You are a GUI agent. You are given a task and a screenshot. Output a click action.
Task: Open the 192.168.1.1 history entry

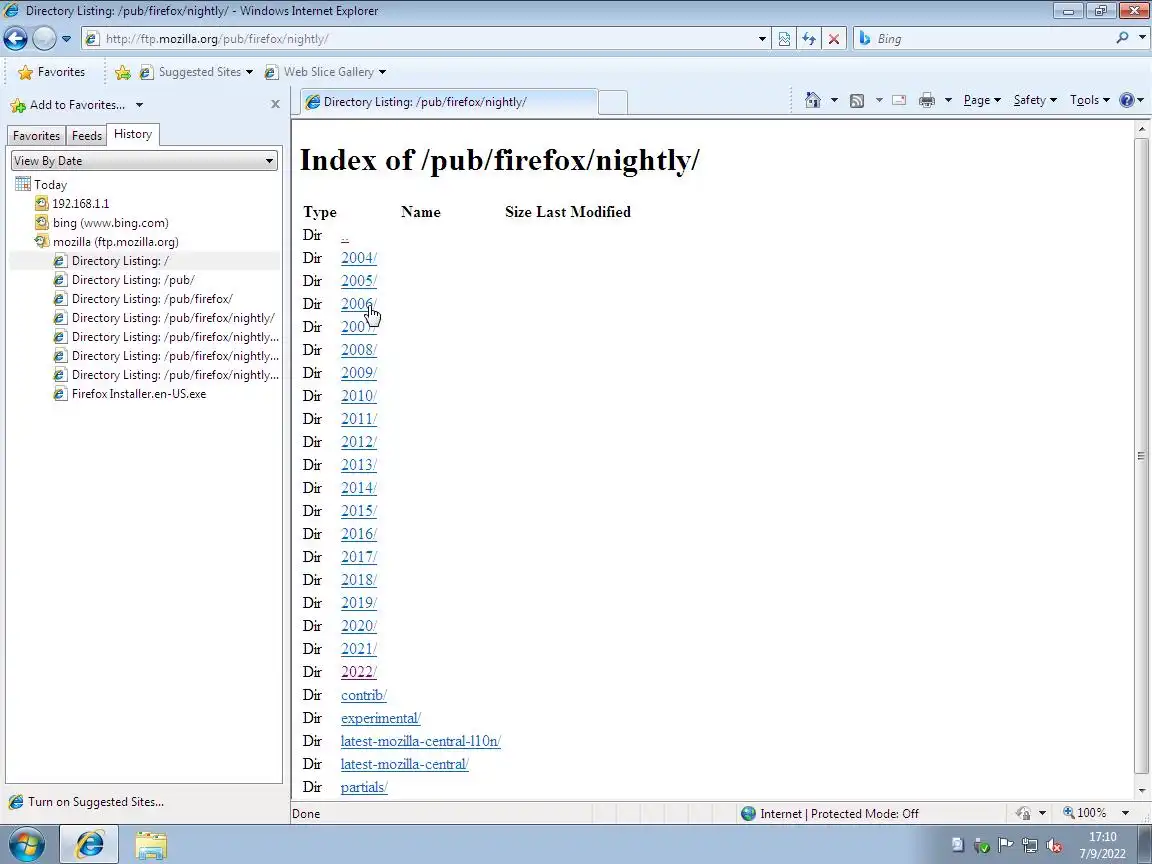72,204
